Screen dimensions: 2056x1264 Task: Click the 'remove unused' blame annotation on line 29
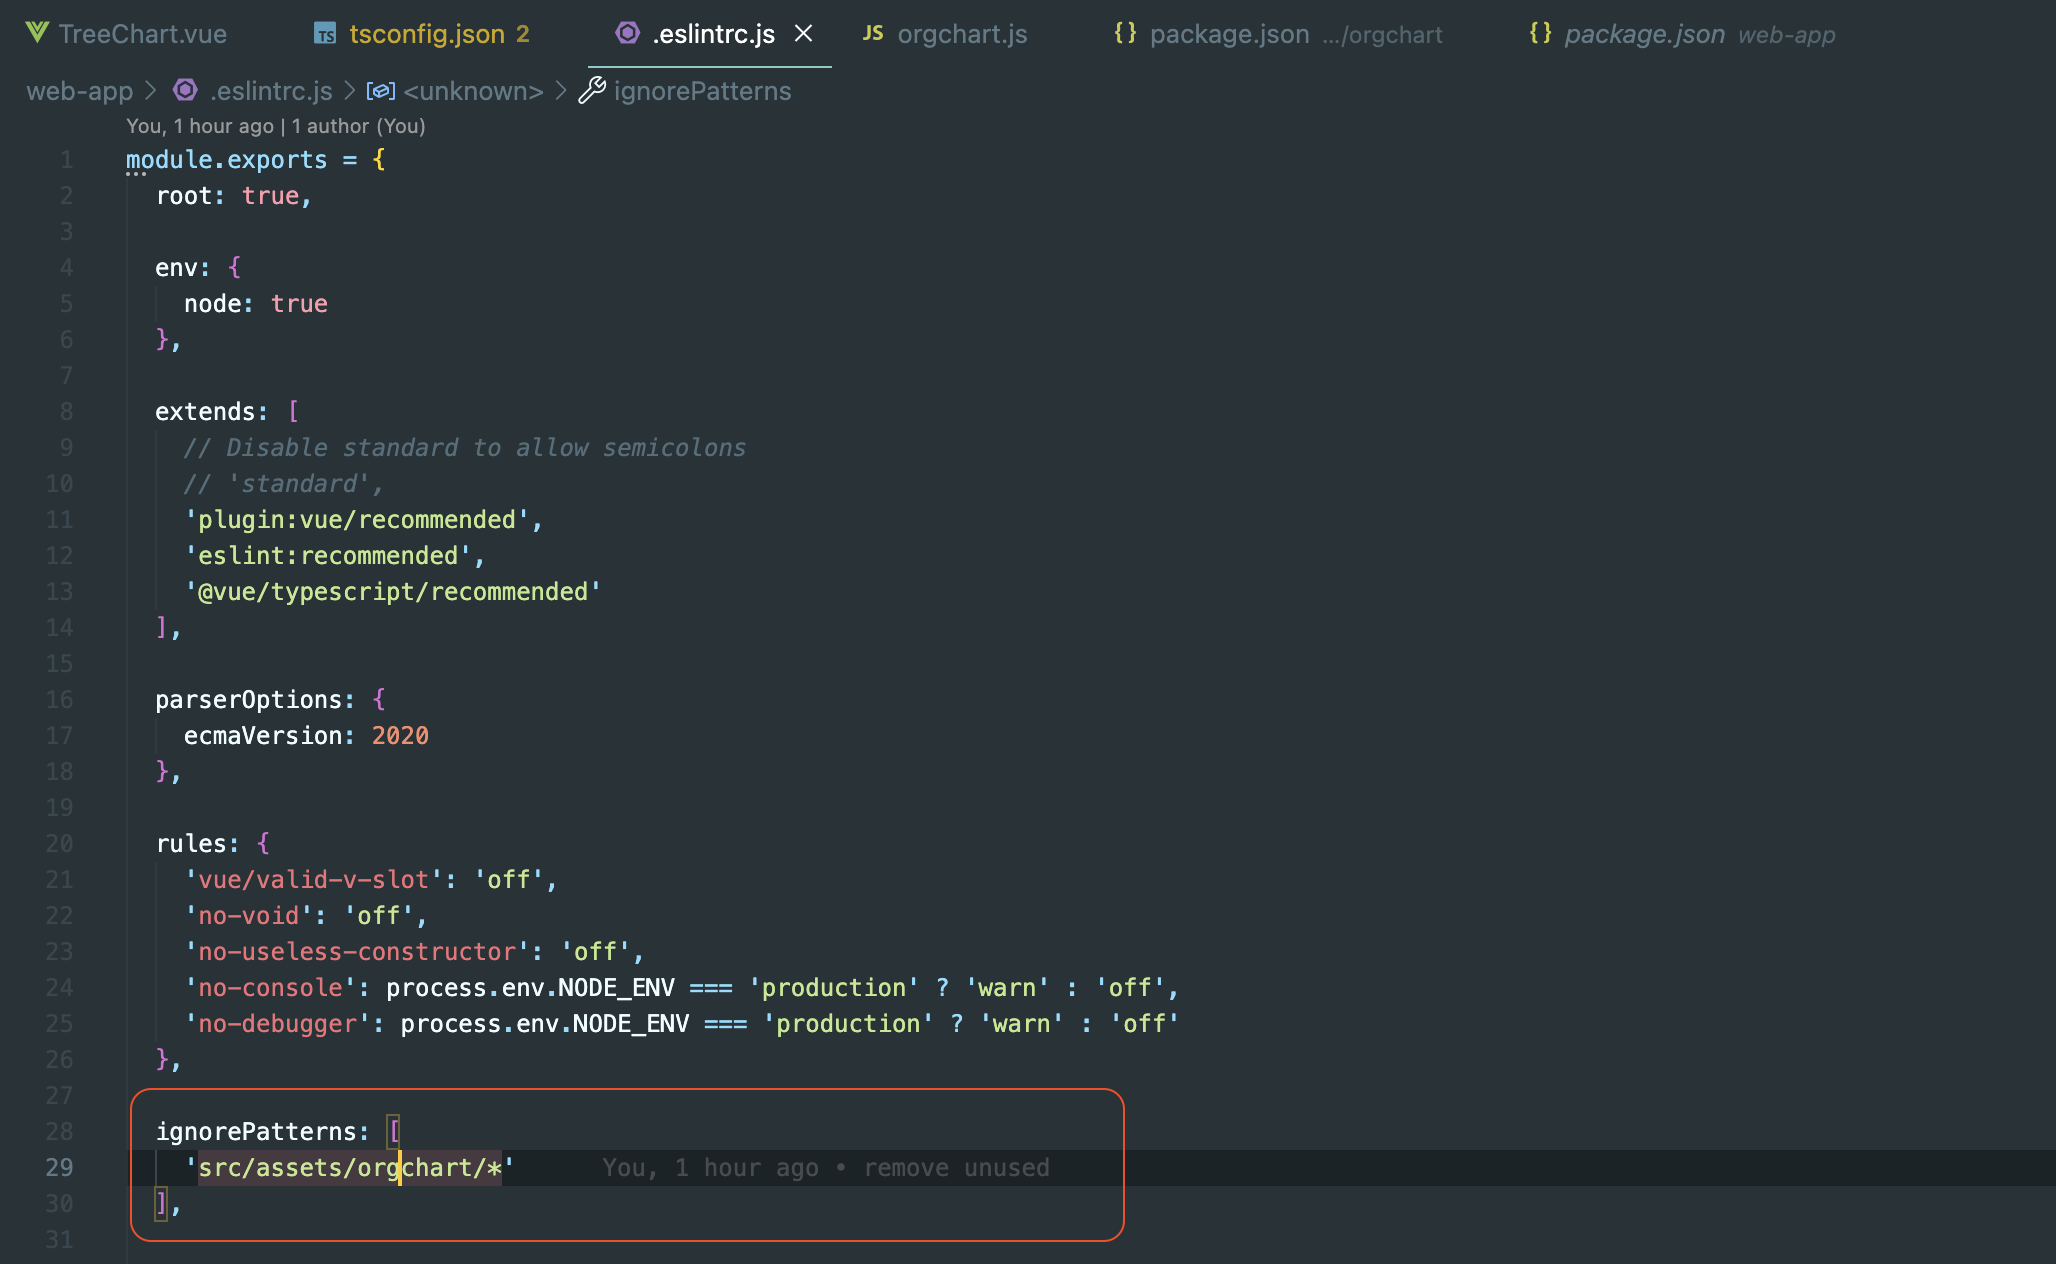955,1166
